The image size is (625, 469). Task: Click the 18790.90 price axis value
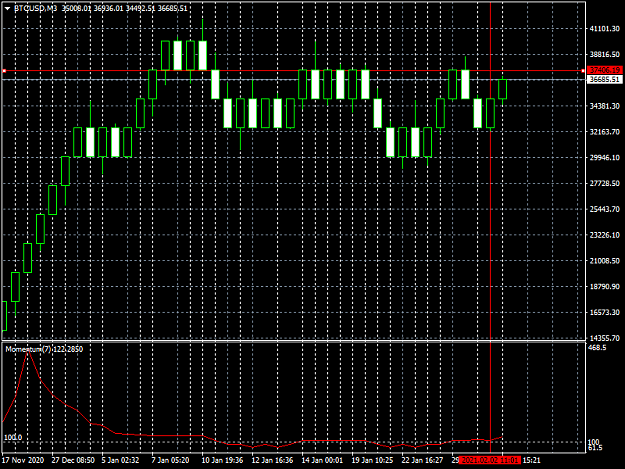point(605,287)
